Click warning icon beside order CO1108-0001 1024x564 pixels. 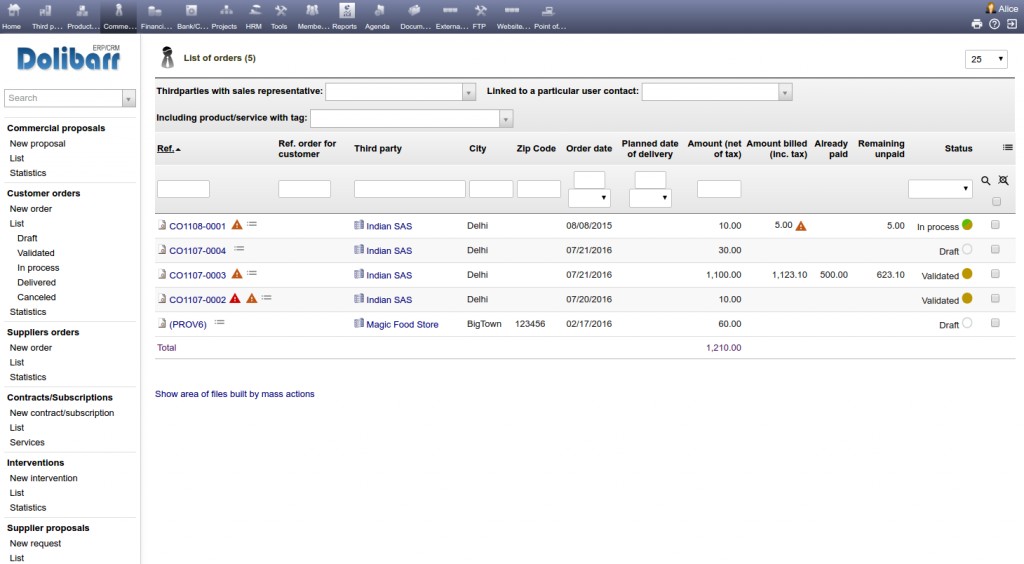[x=237, y=226]
